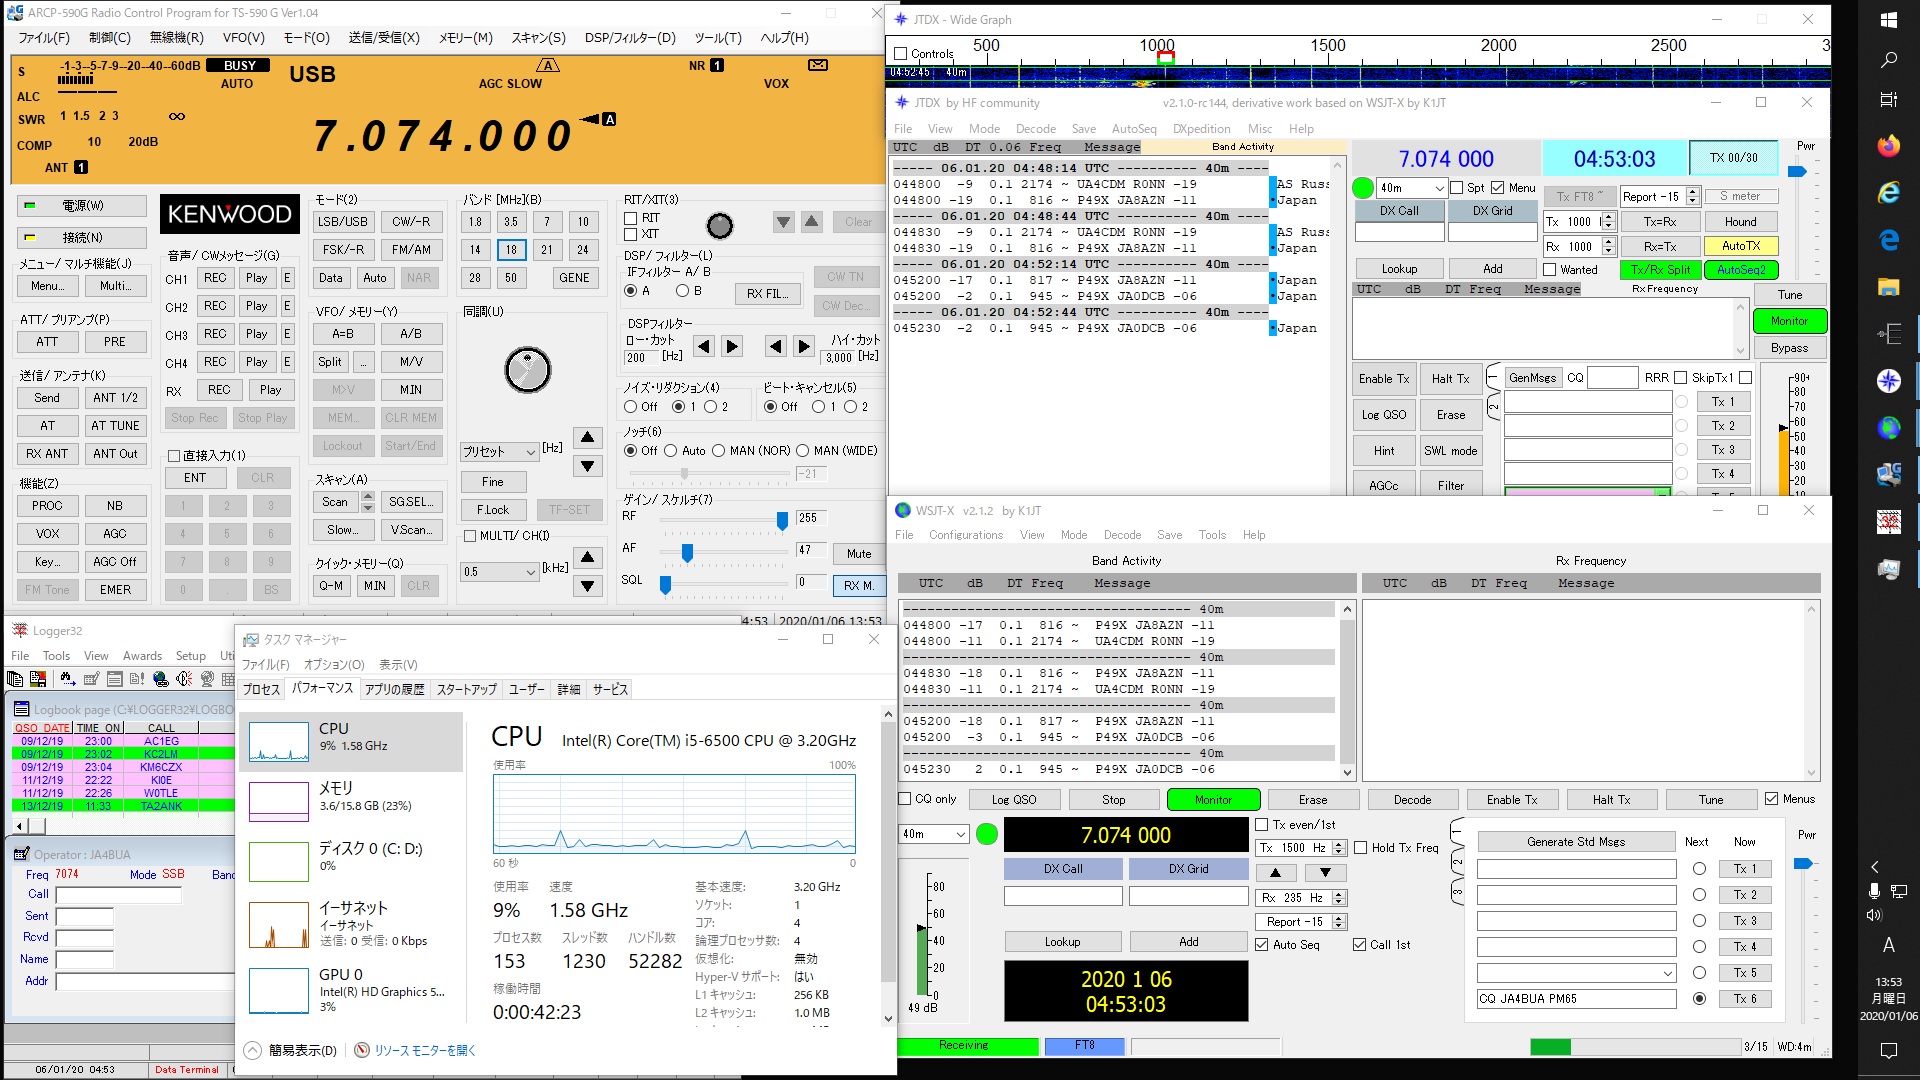
Task: Click AT TUNE button in ARCP
Action: [115, 426]
